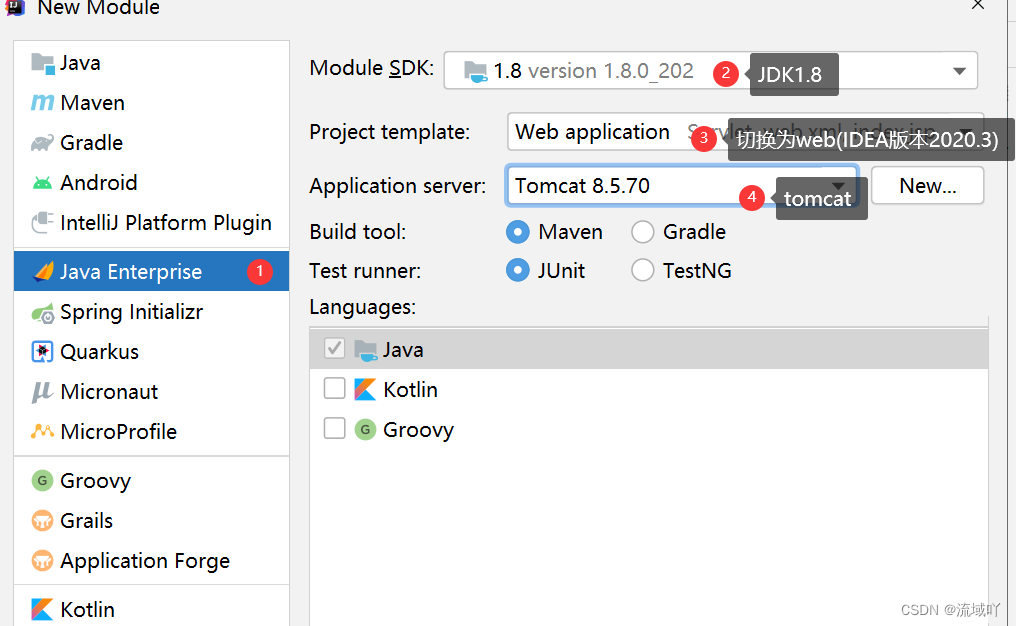Click the Groovy icon in the sidebar
The image size is (1016, 626).
click(x=42, y=481)
